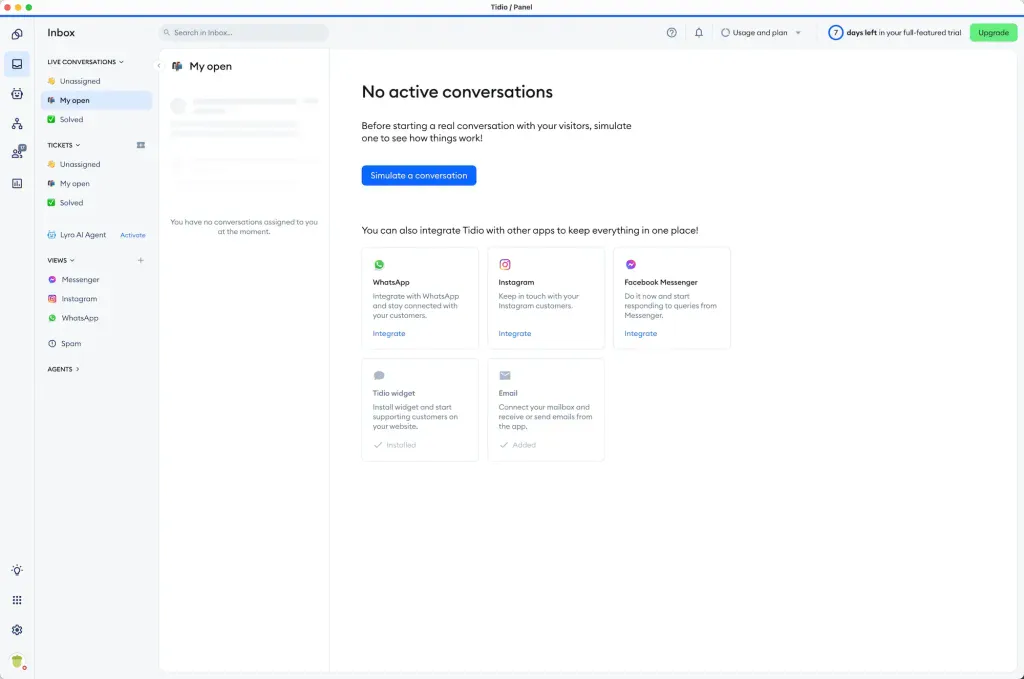Open the top Dashboard icon in left rail
Screen dimensions: 1024x679
pos(17,34)
